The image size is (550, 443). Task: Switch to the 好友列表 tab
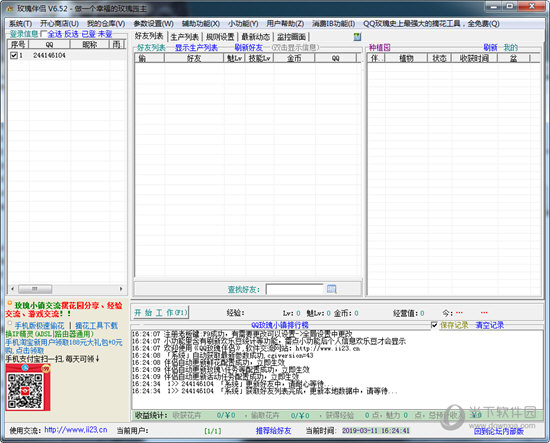point(149,36)
